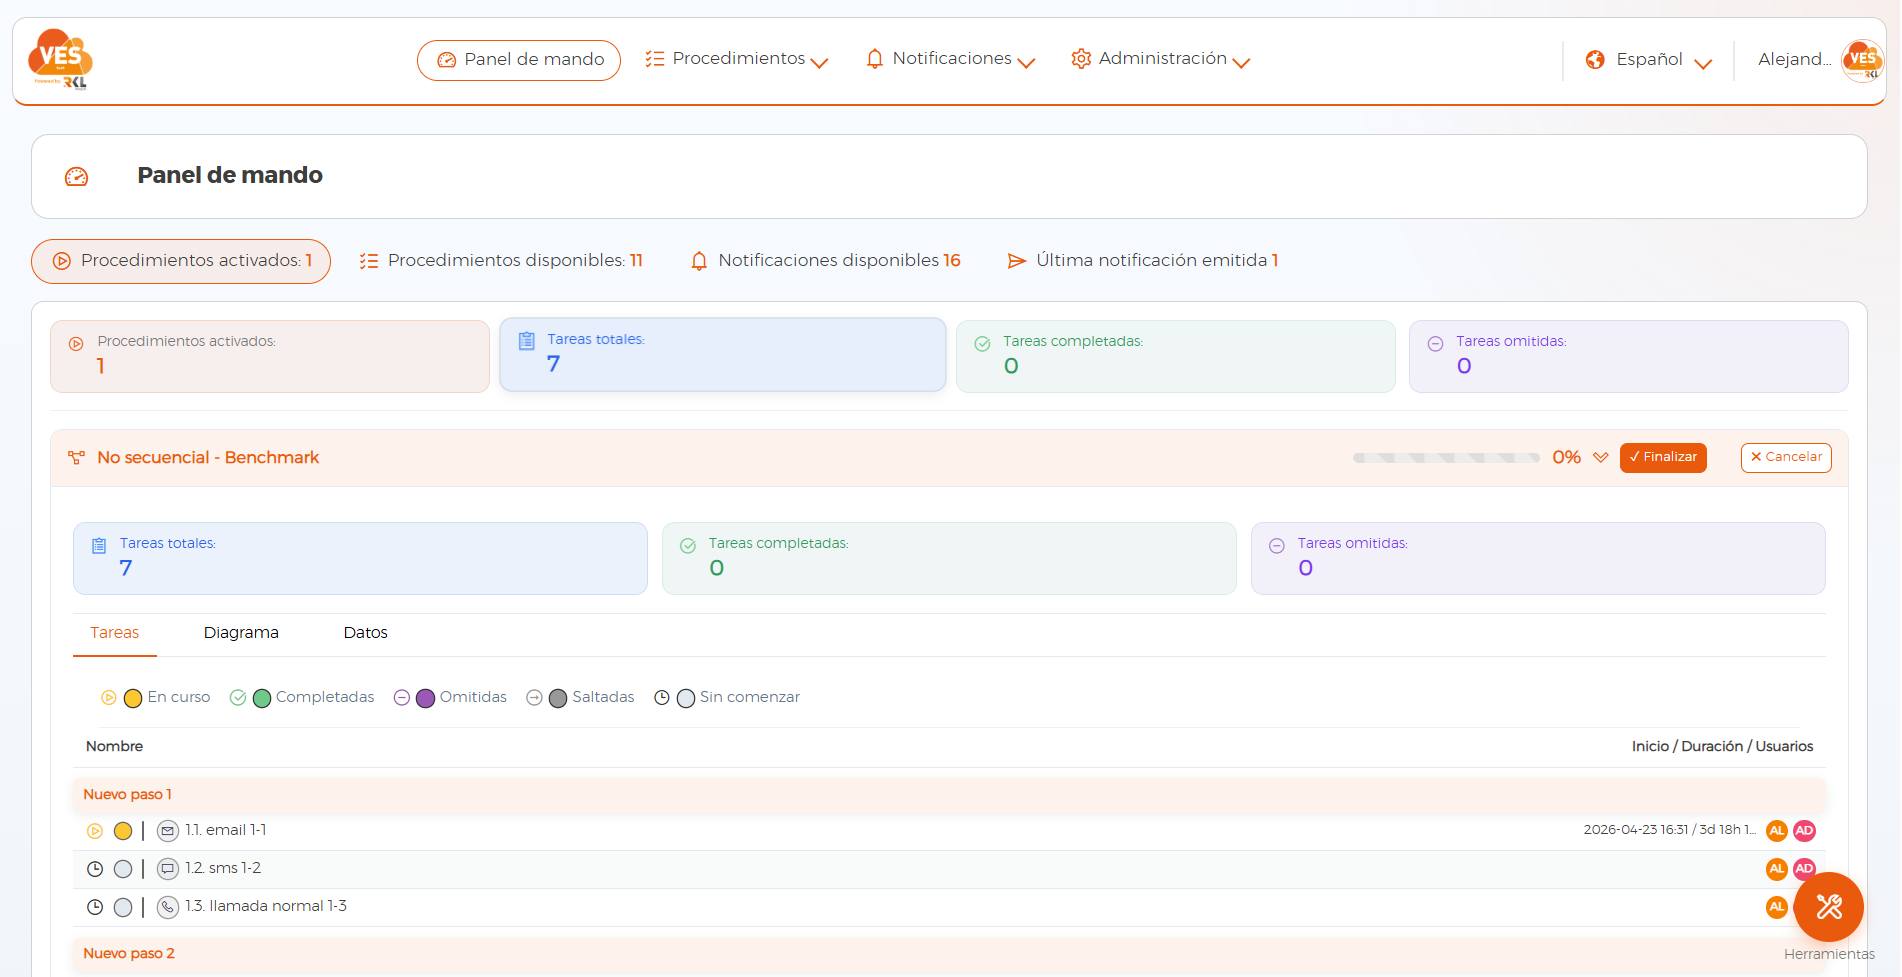Toggle the Omitidas filter in the legend
Image resolution: width=1902 pixels, height=977 pixels.
(450, 697)
